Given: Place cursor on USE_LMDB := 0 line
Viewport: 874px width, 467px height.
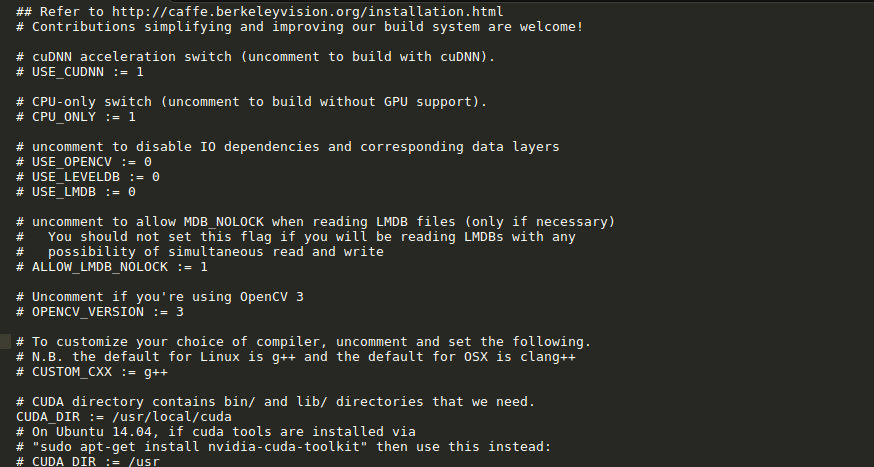Looking at the screenshot, I should point(76,192).
